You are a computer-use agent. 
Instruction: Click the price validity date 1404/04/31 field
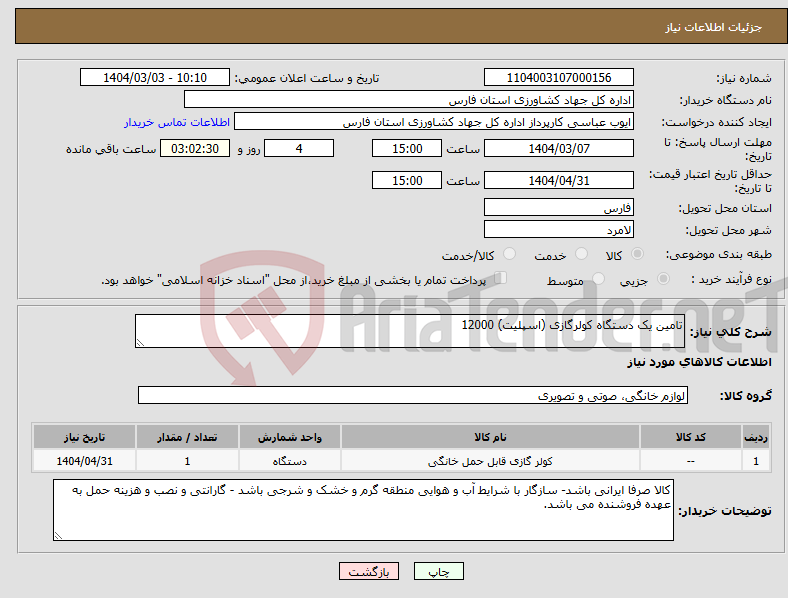click(x=558, y=180)
